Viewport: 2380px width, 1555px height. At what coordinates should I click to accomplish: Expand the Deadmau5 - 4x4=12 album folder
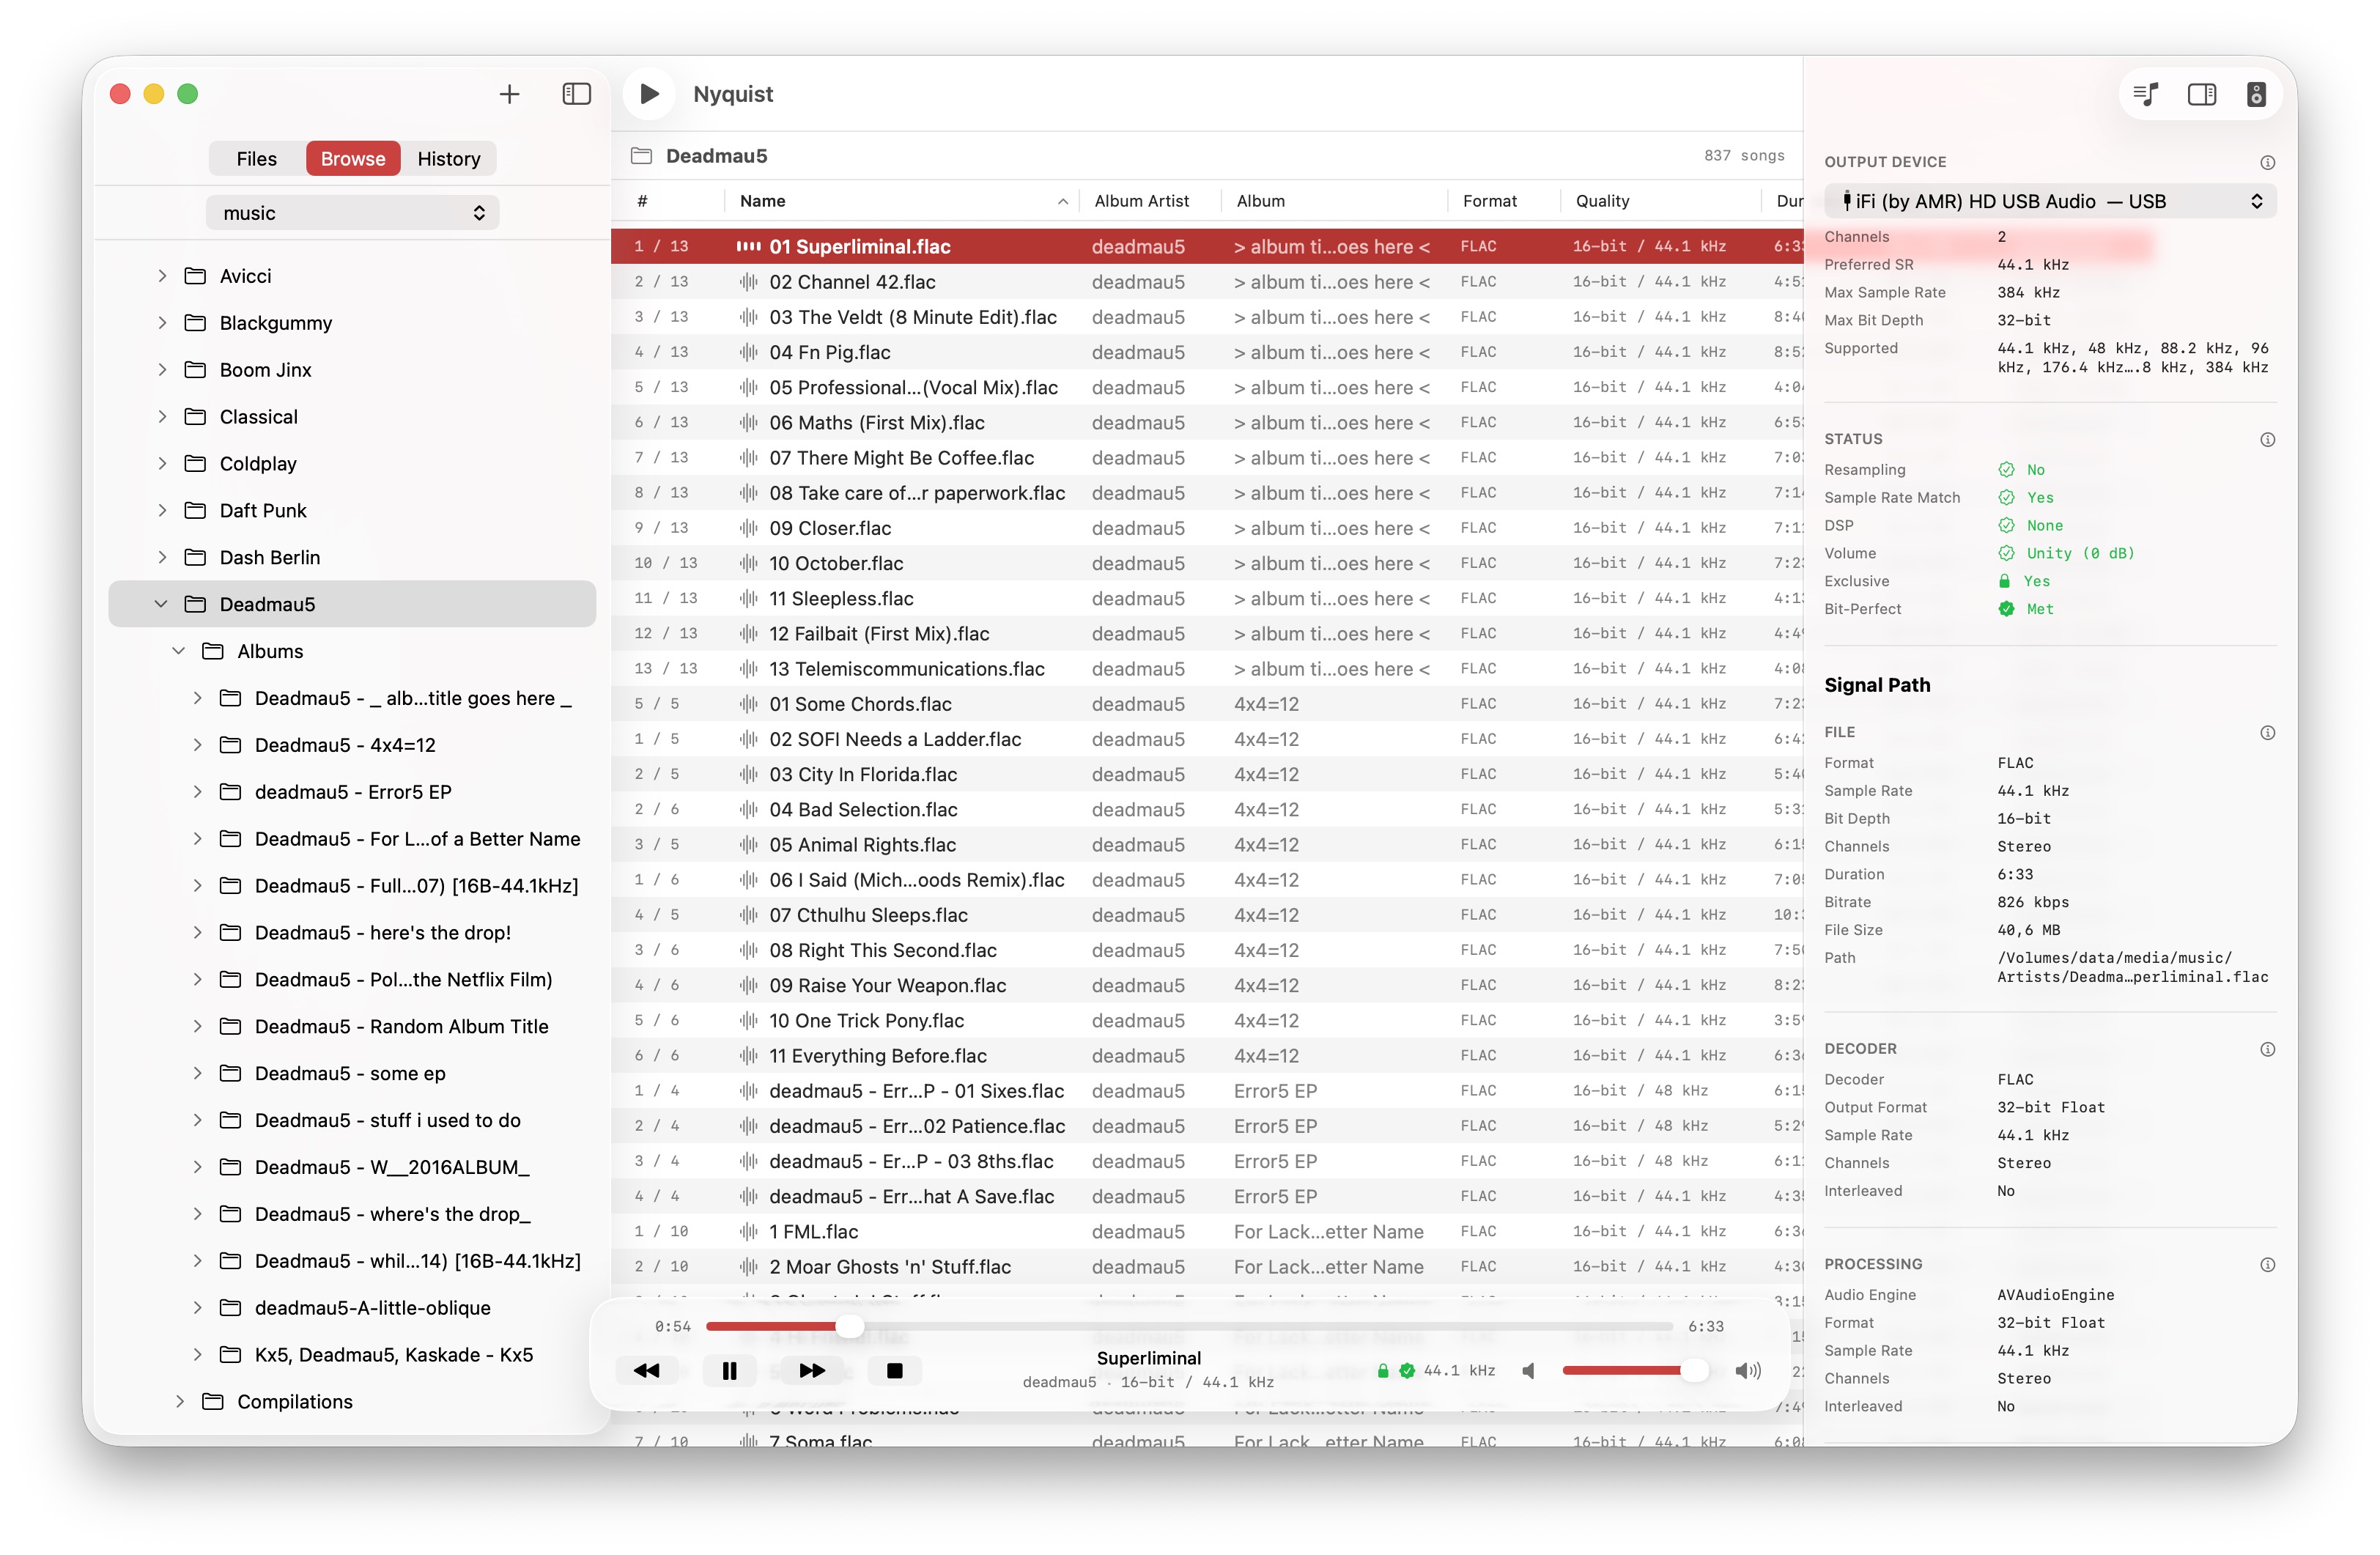pos(197,745)
